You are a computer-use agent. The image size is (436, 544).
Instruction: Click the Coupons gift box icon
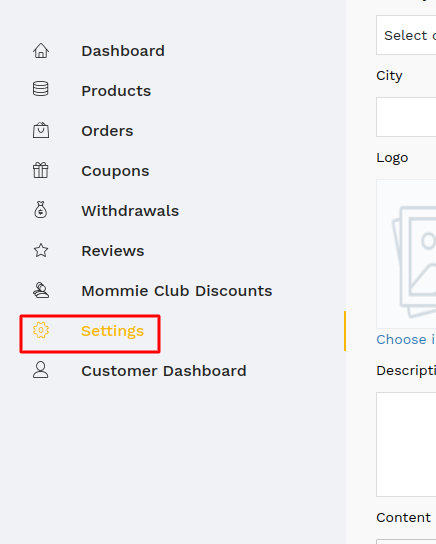[x=41, y=170]
